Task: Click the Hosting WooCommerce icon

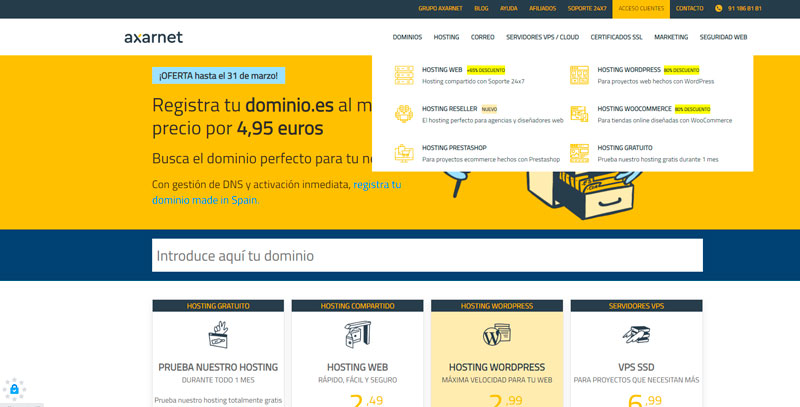Action: (x=579, y=114)
